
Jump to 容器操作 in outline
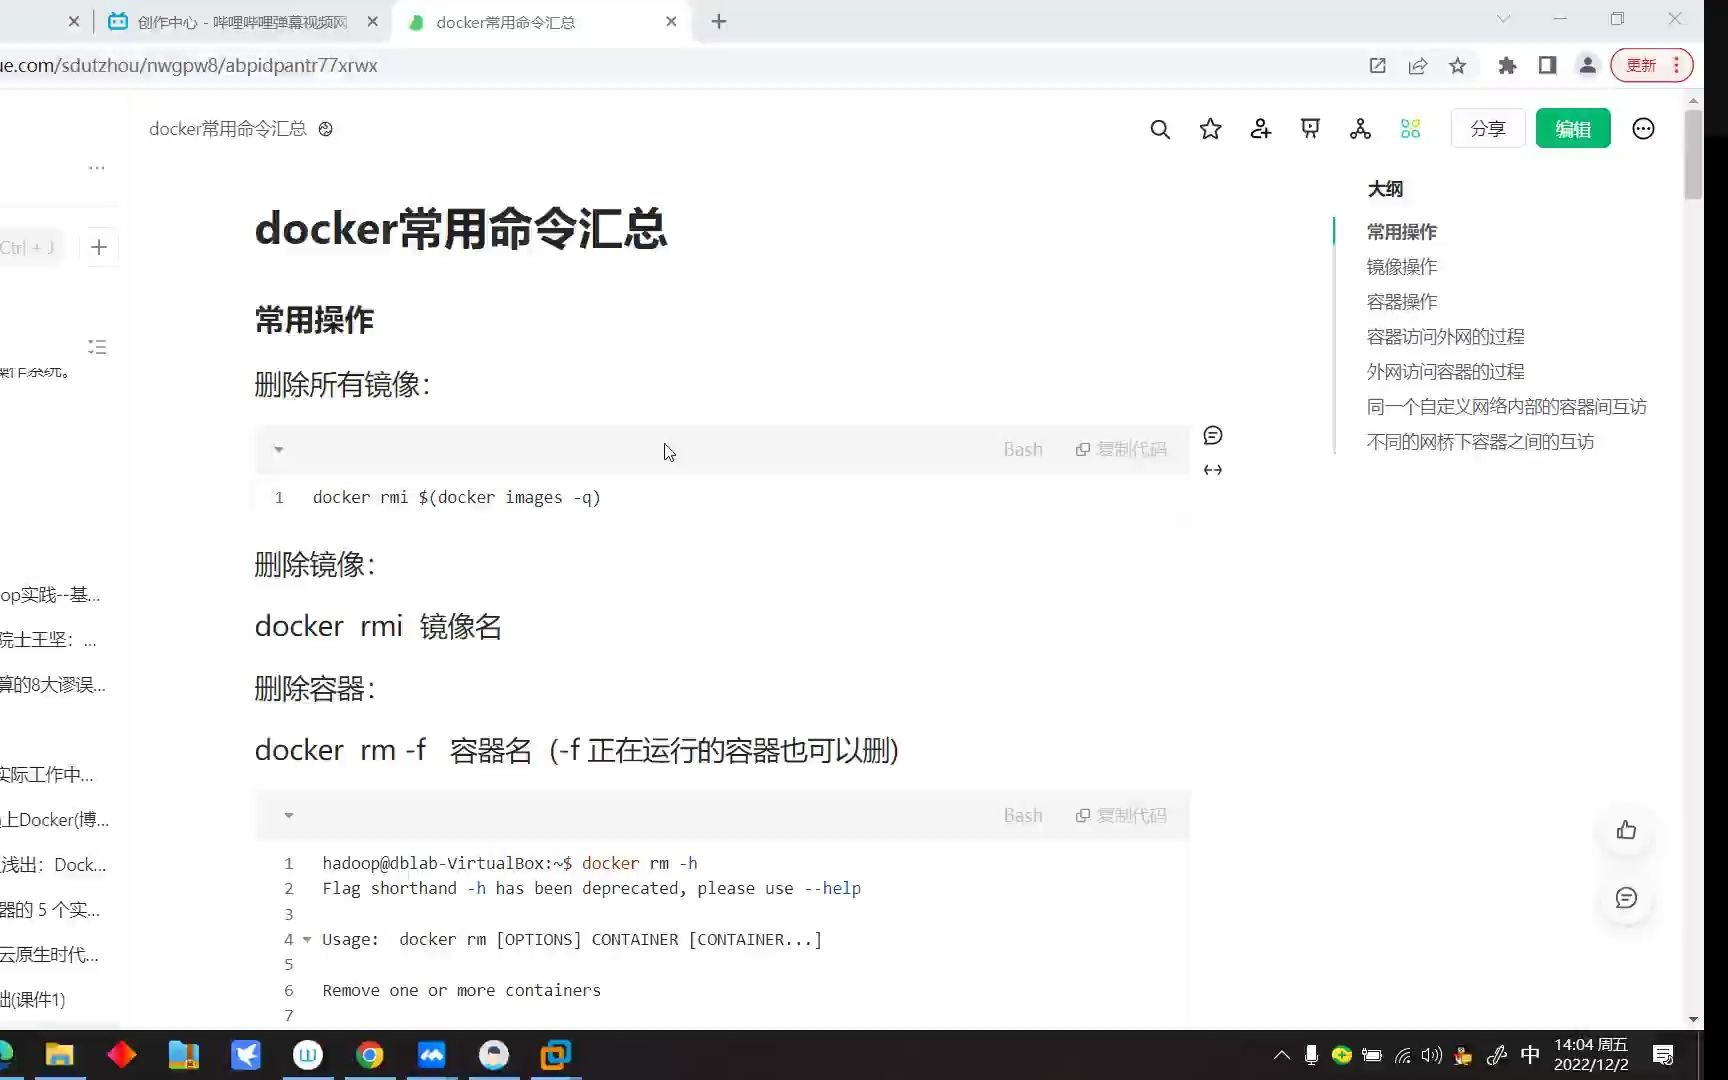1401,302
